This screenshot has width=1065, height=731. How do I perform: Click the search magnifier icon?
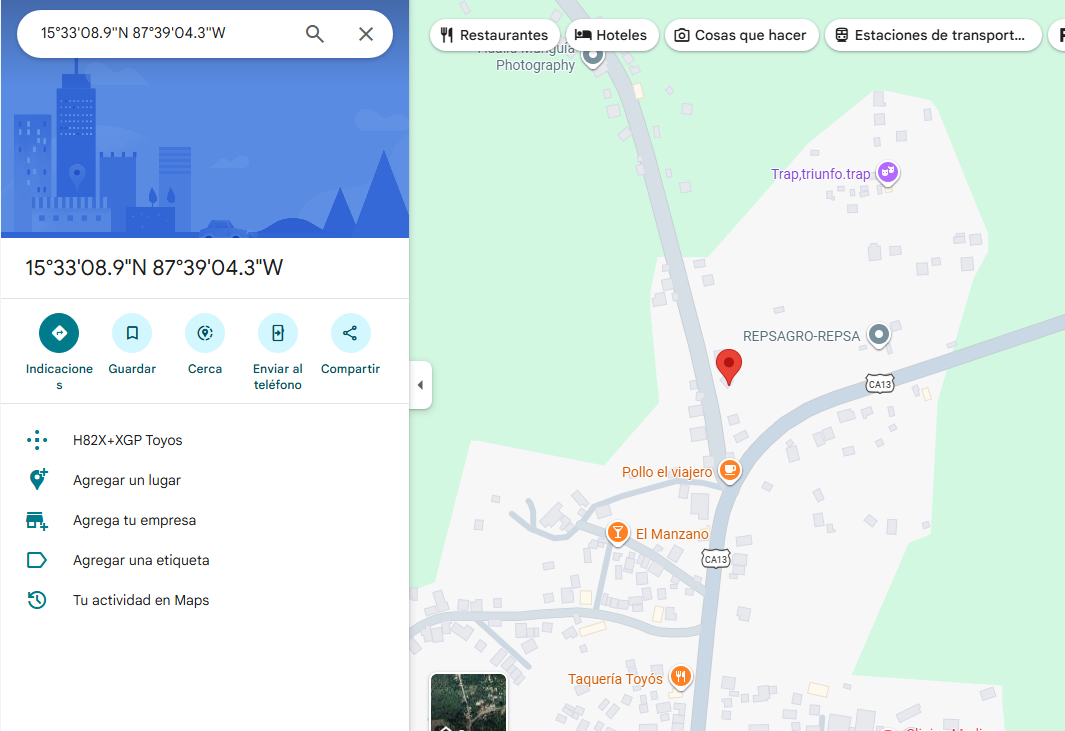pyautogui.click(x=315, y=34)
